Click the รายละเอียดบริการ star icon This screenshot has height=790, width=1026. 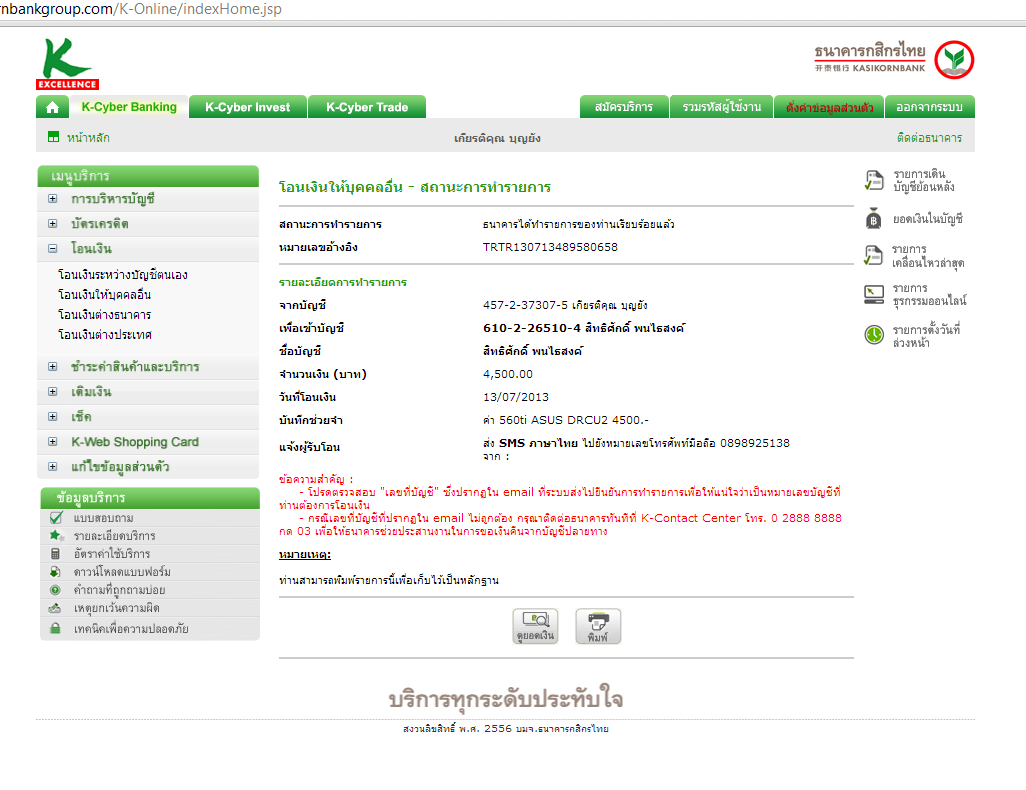[x=56, y=535]
